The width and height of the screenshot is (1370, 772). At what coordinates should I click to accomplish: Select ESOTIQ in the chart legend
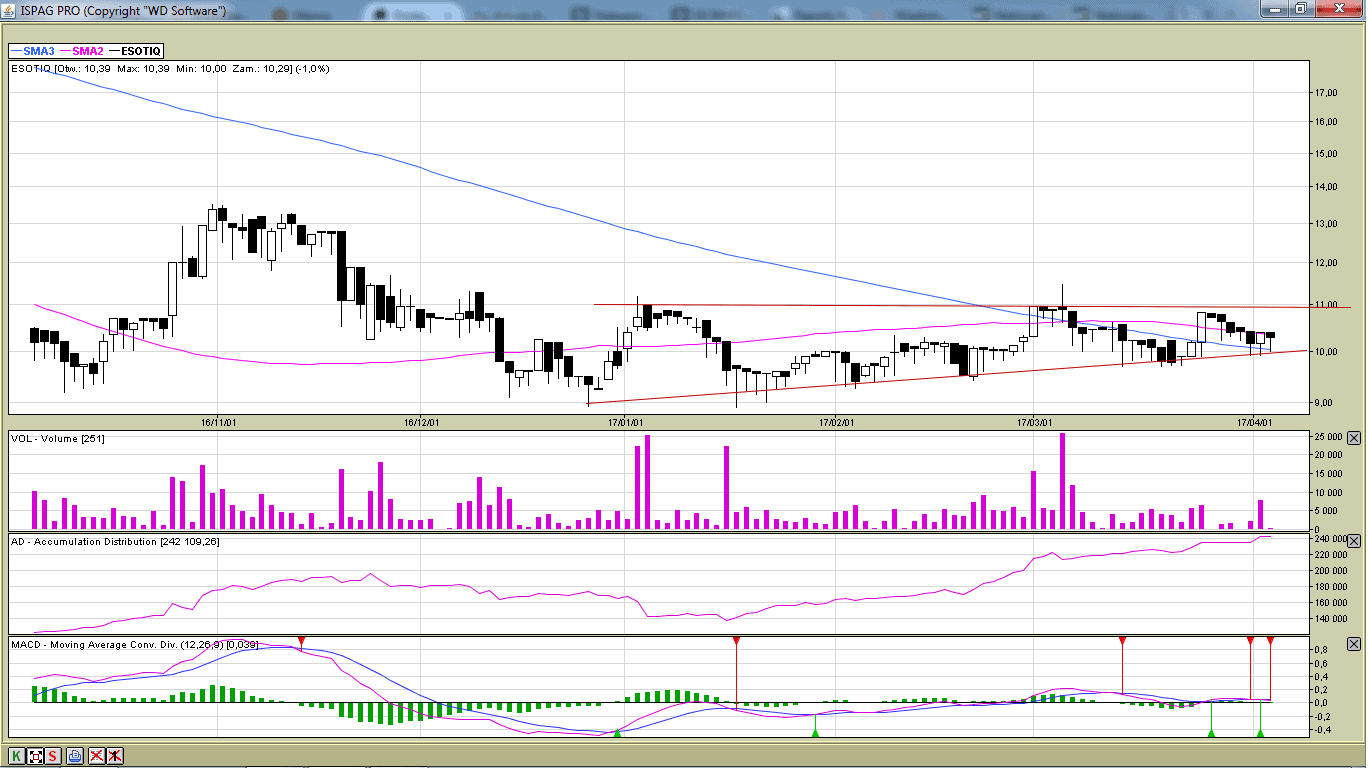click(135, 51)
